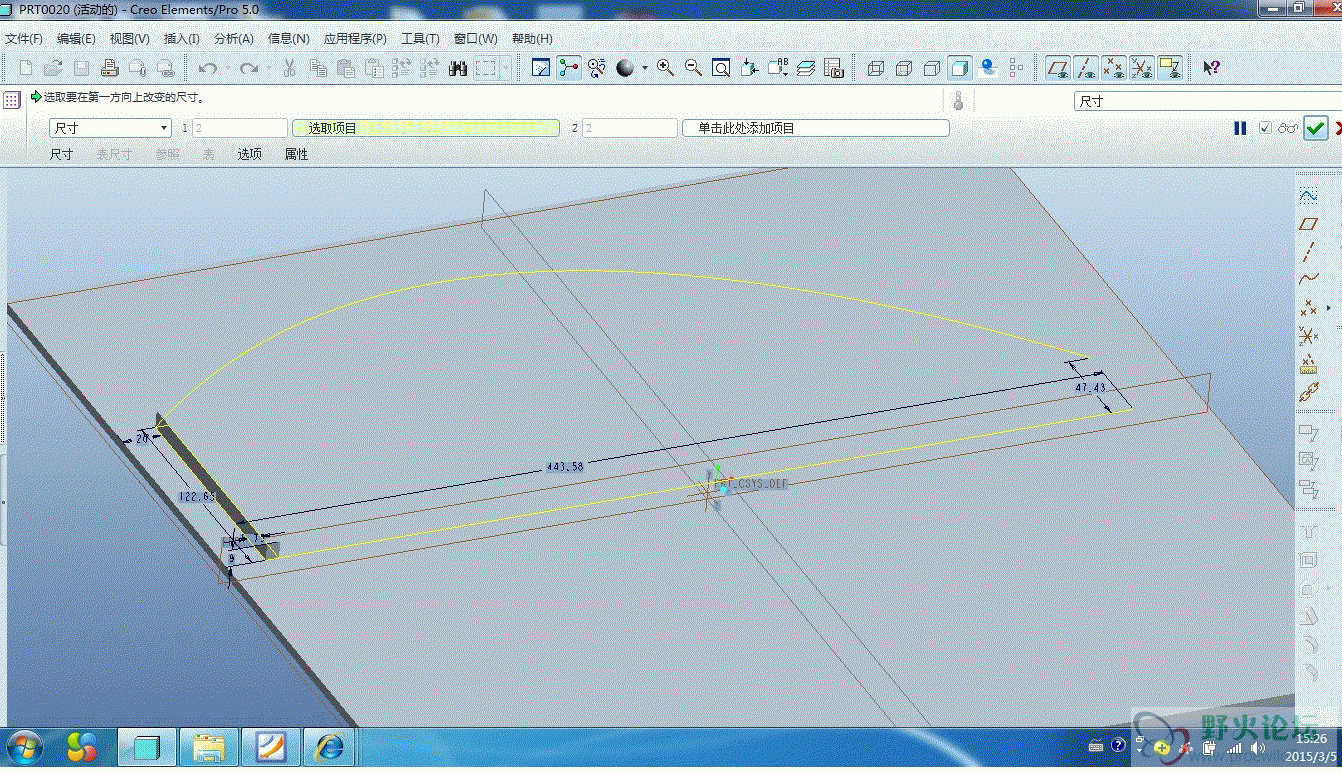Open the 选项 tab in dashboard

point(249,154)
